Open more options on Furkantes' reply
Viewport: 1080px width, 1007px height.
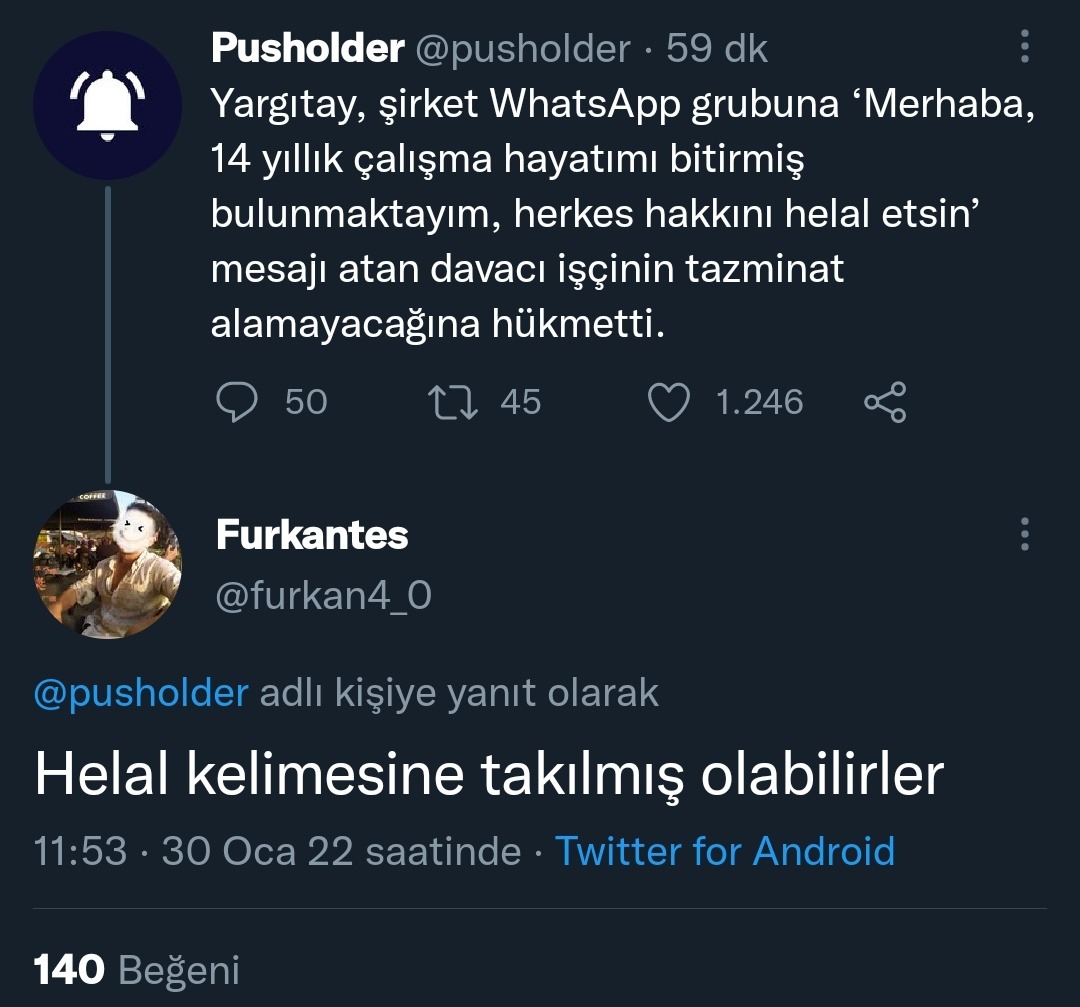tap(1024, 534)
